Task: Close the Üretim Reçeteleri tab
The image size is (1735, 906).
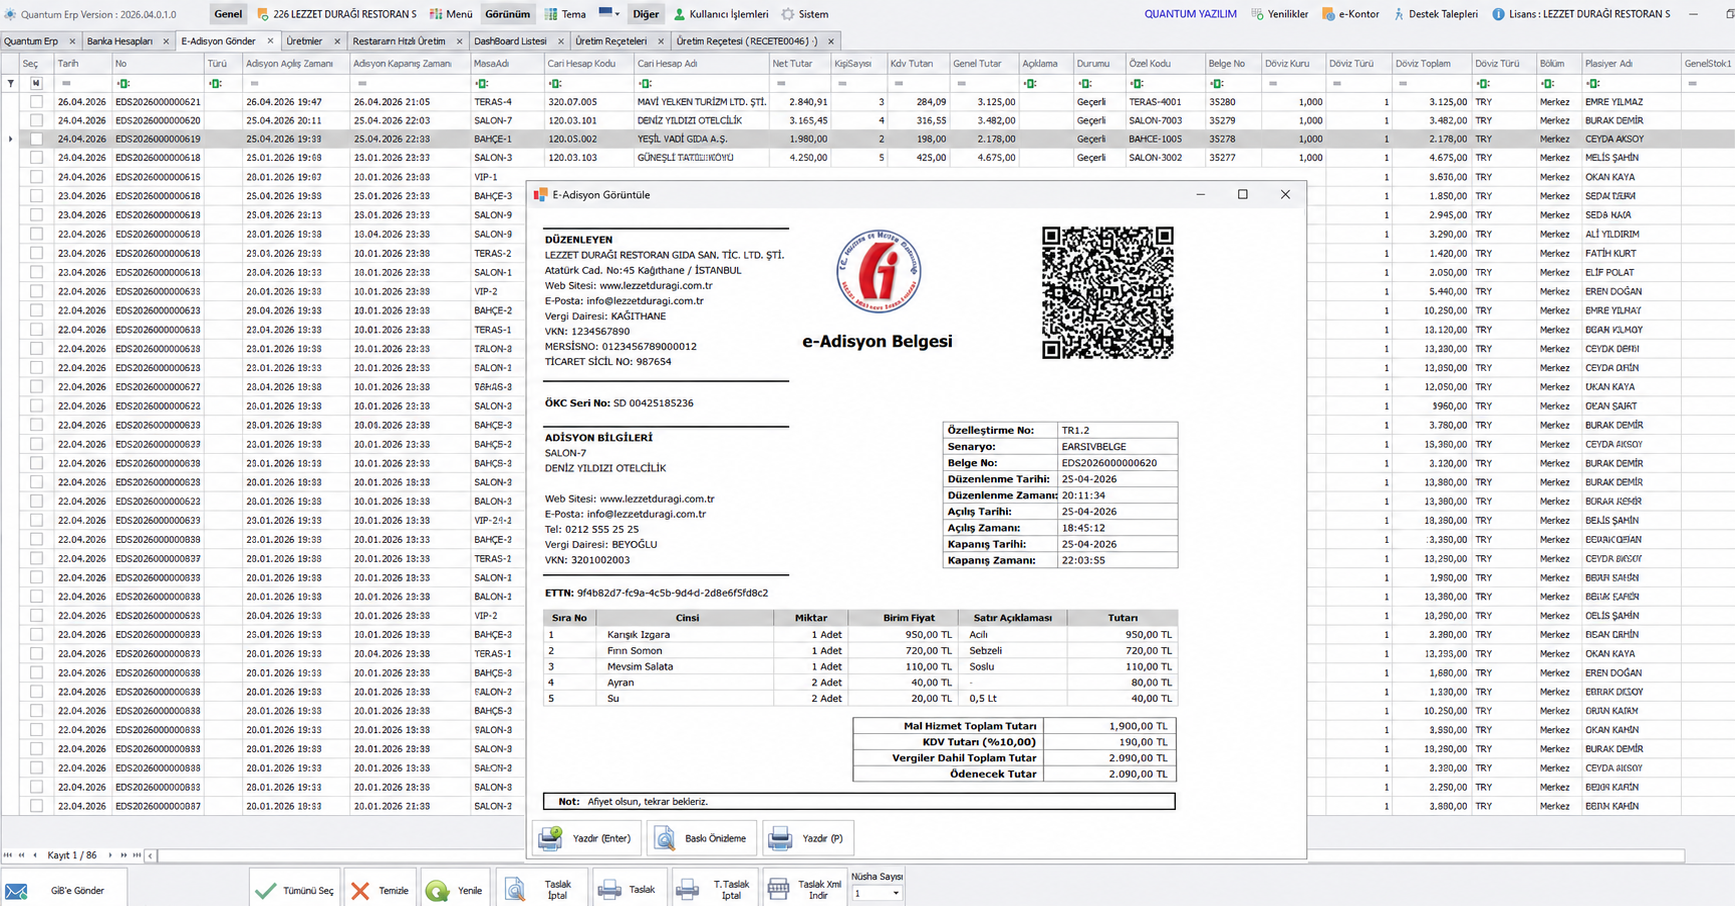Action: point(661,41)
